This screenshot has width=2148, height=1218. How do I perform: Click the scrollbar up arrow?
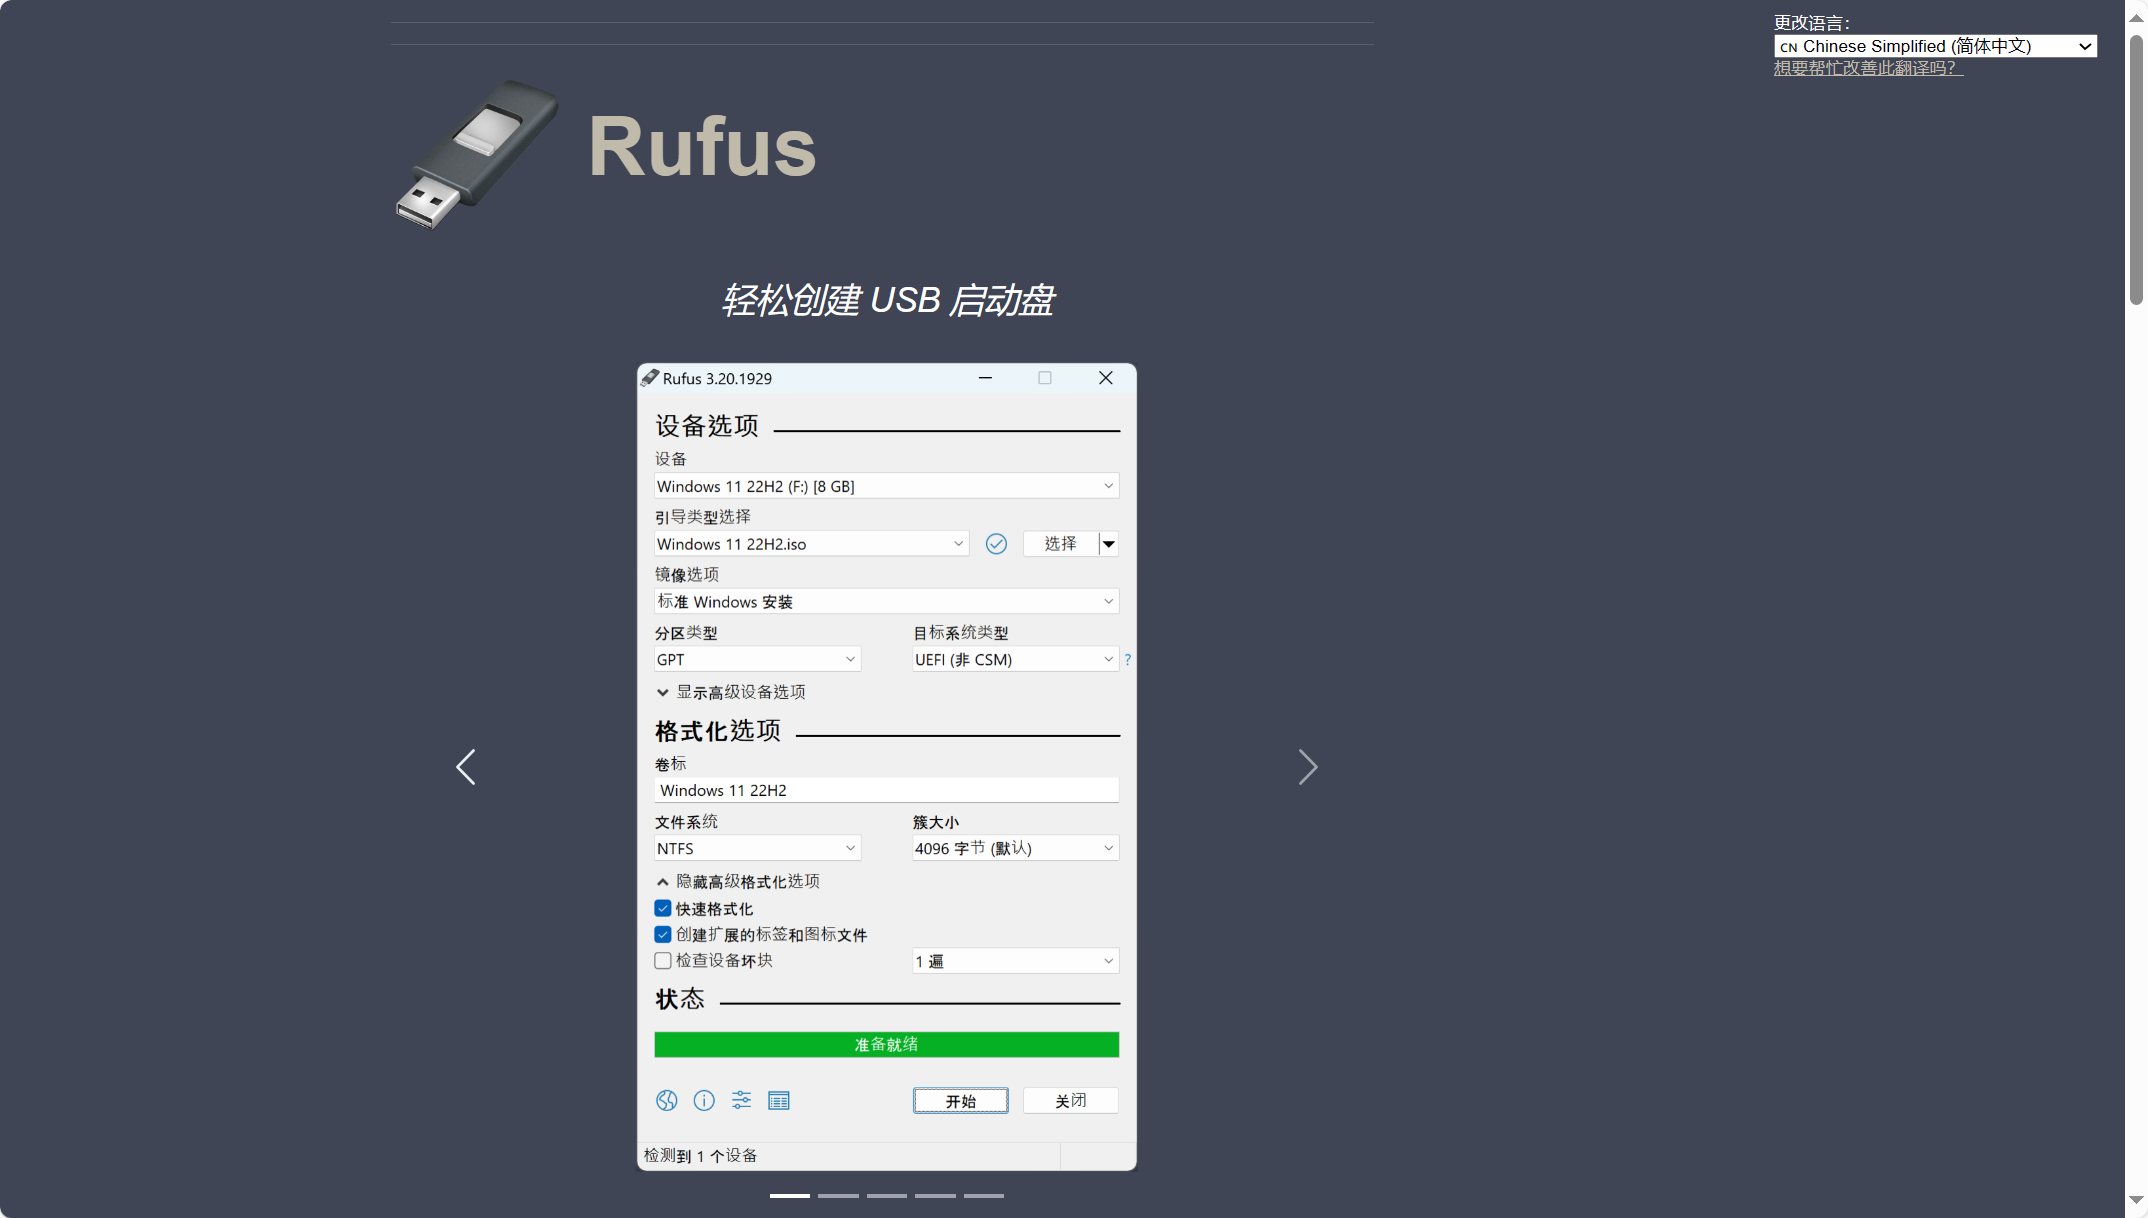(x=2136, y=18)
